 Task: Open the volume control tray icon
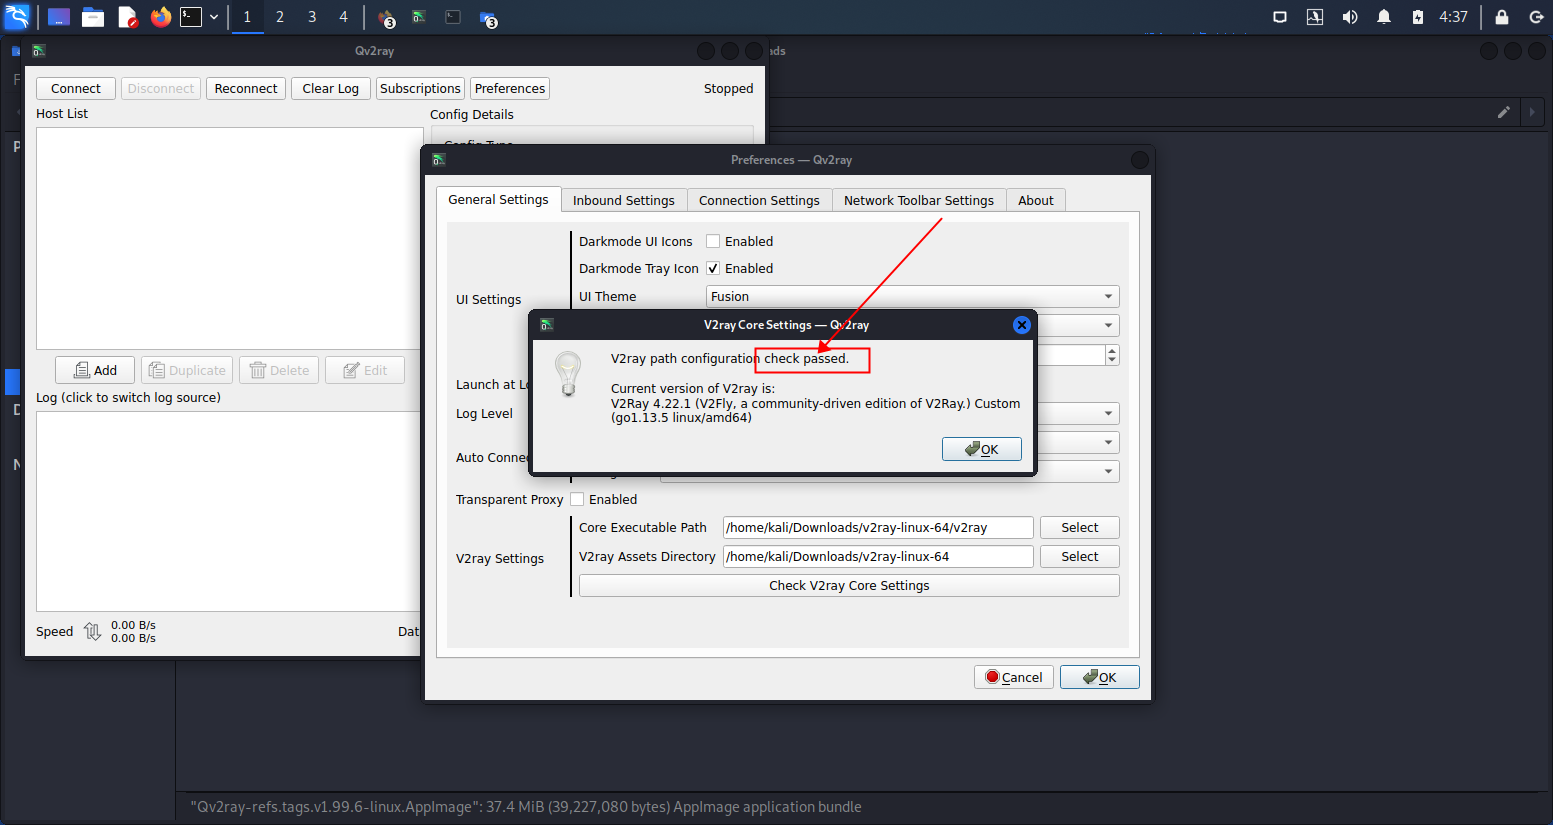point(1350,17)
